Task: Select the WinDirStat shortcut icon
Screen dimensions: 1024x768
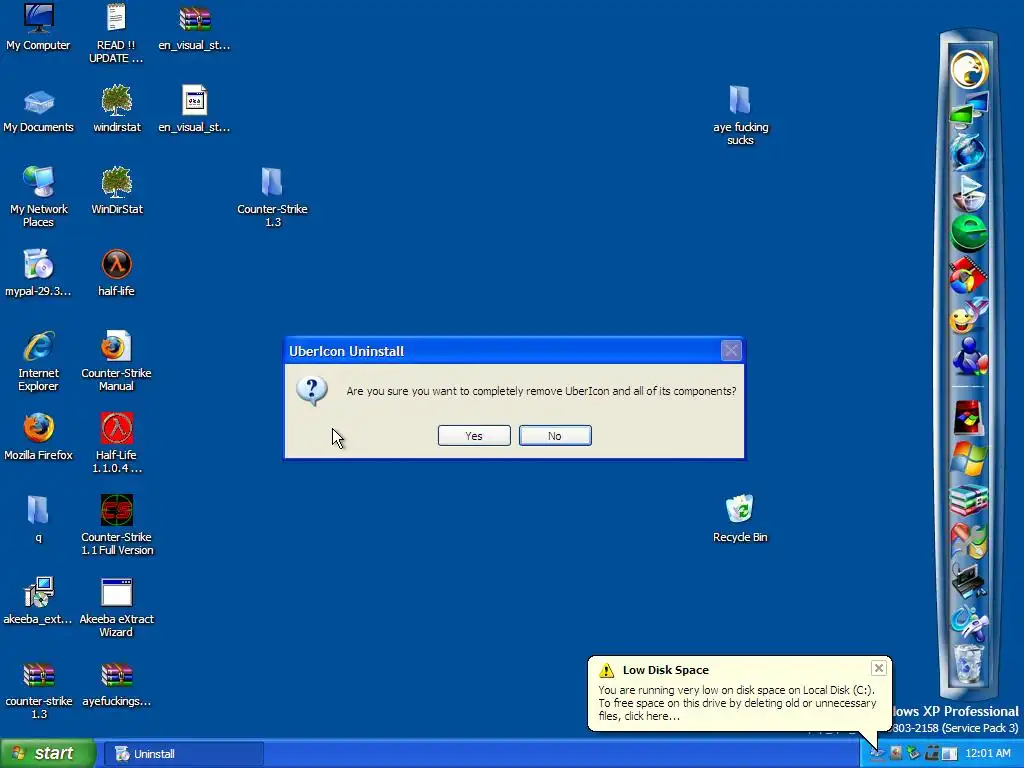Action: (116, 191)
